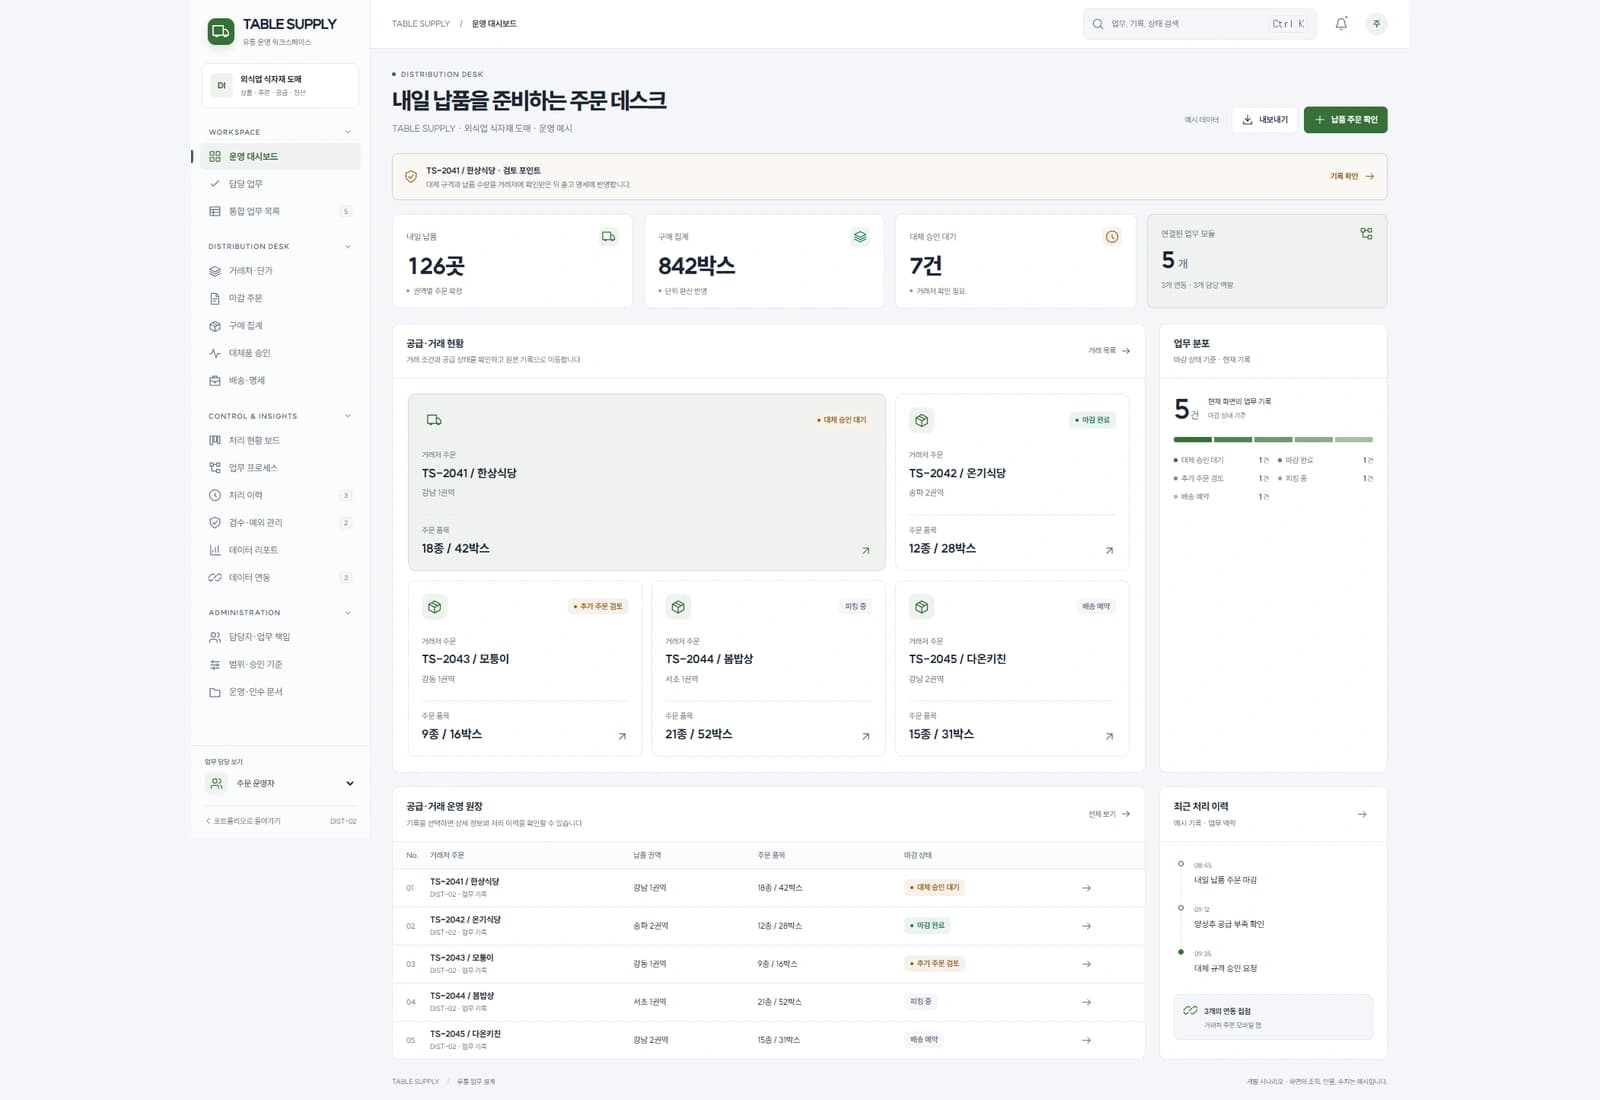Image resolution: width=1600 pixels, height=1100 pixels.
Task: Open TS-2042 / 온기식당 card arrow icon
Action: click(1109, 550)
